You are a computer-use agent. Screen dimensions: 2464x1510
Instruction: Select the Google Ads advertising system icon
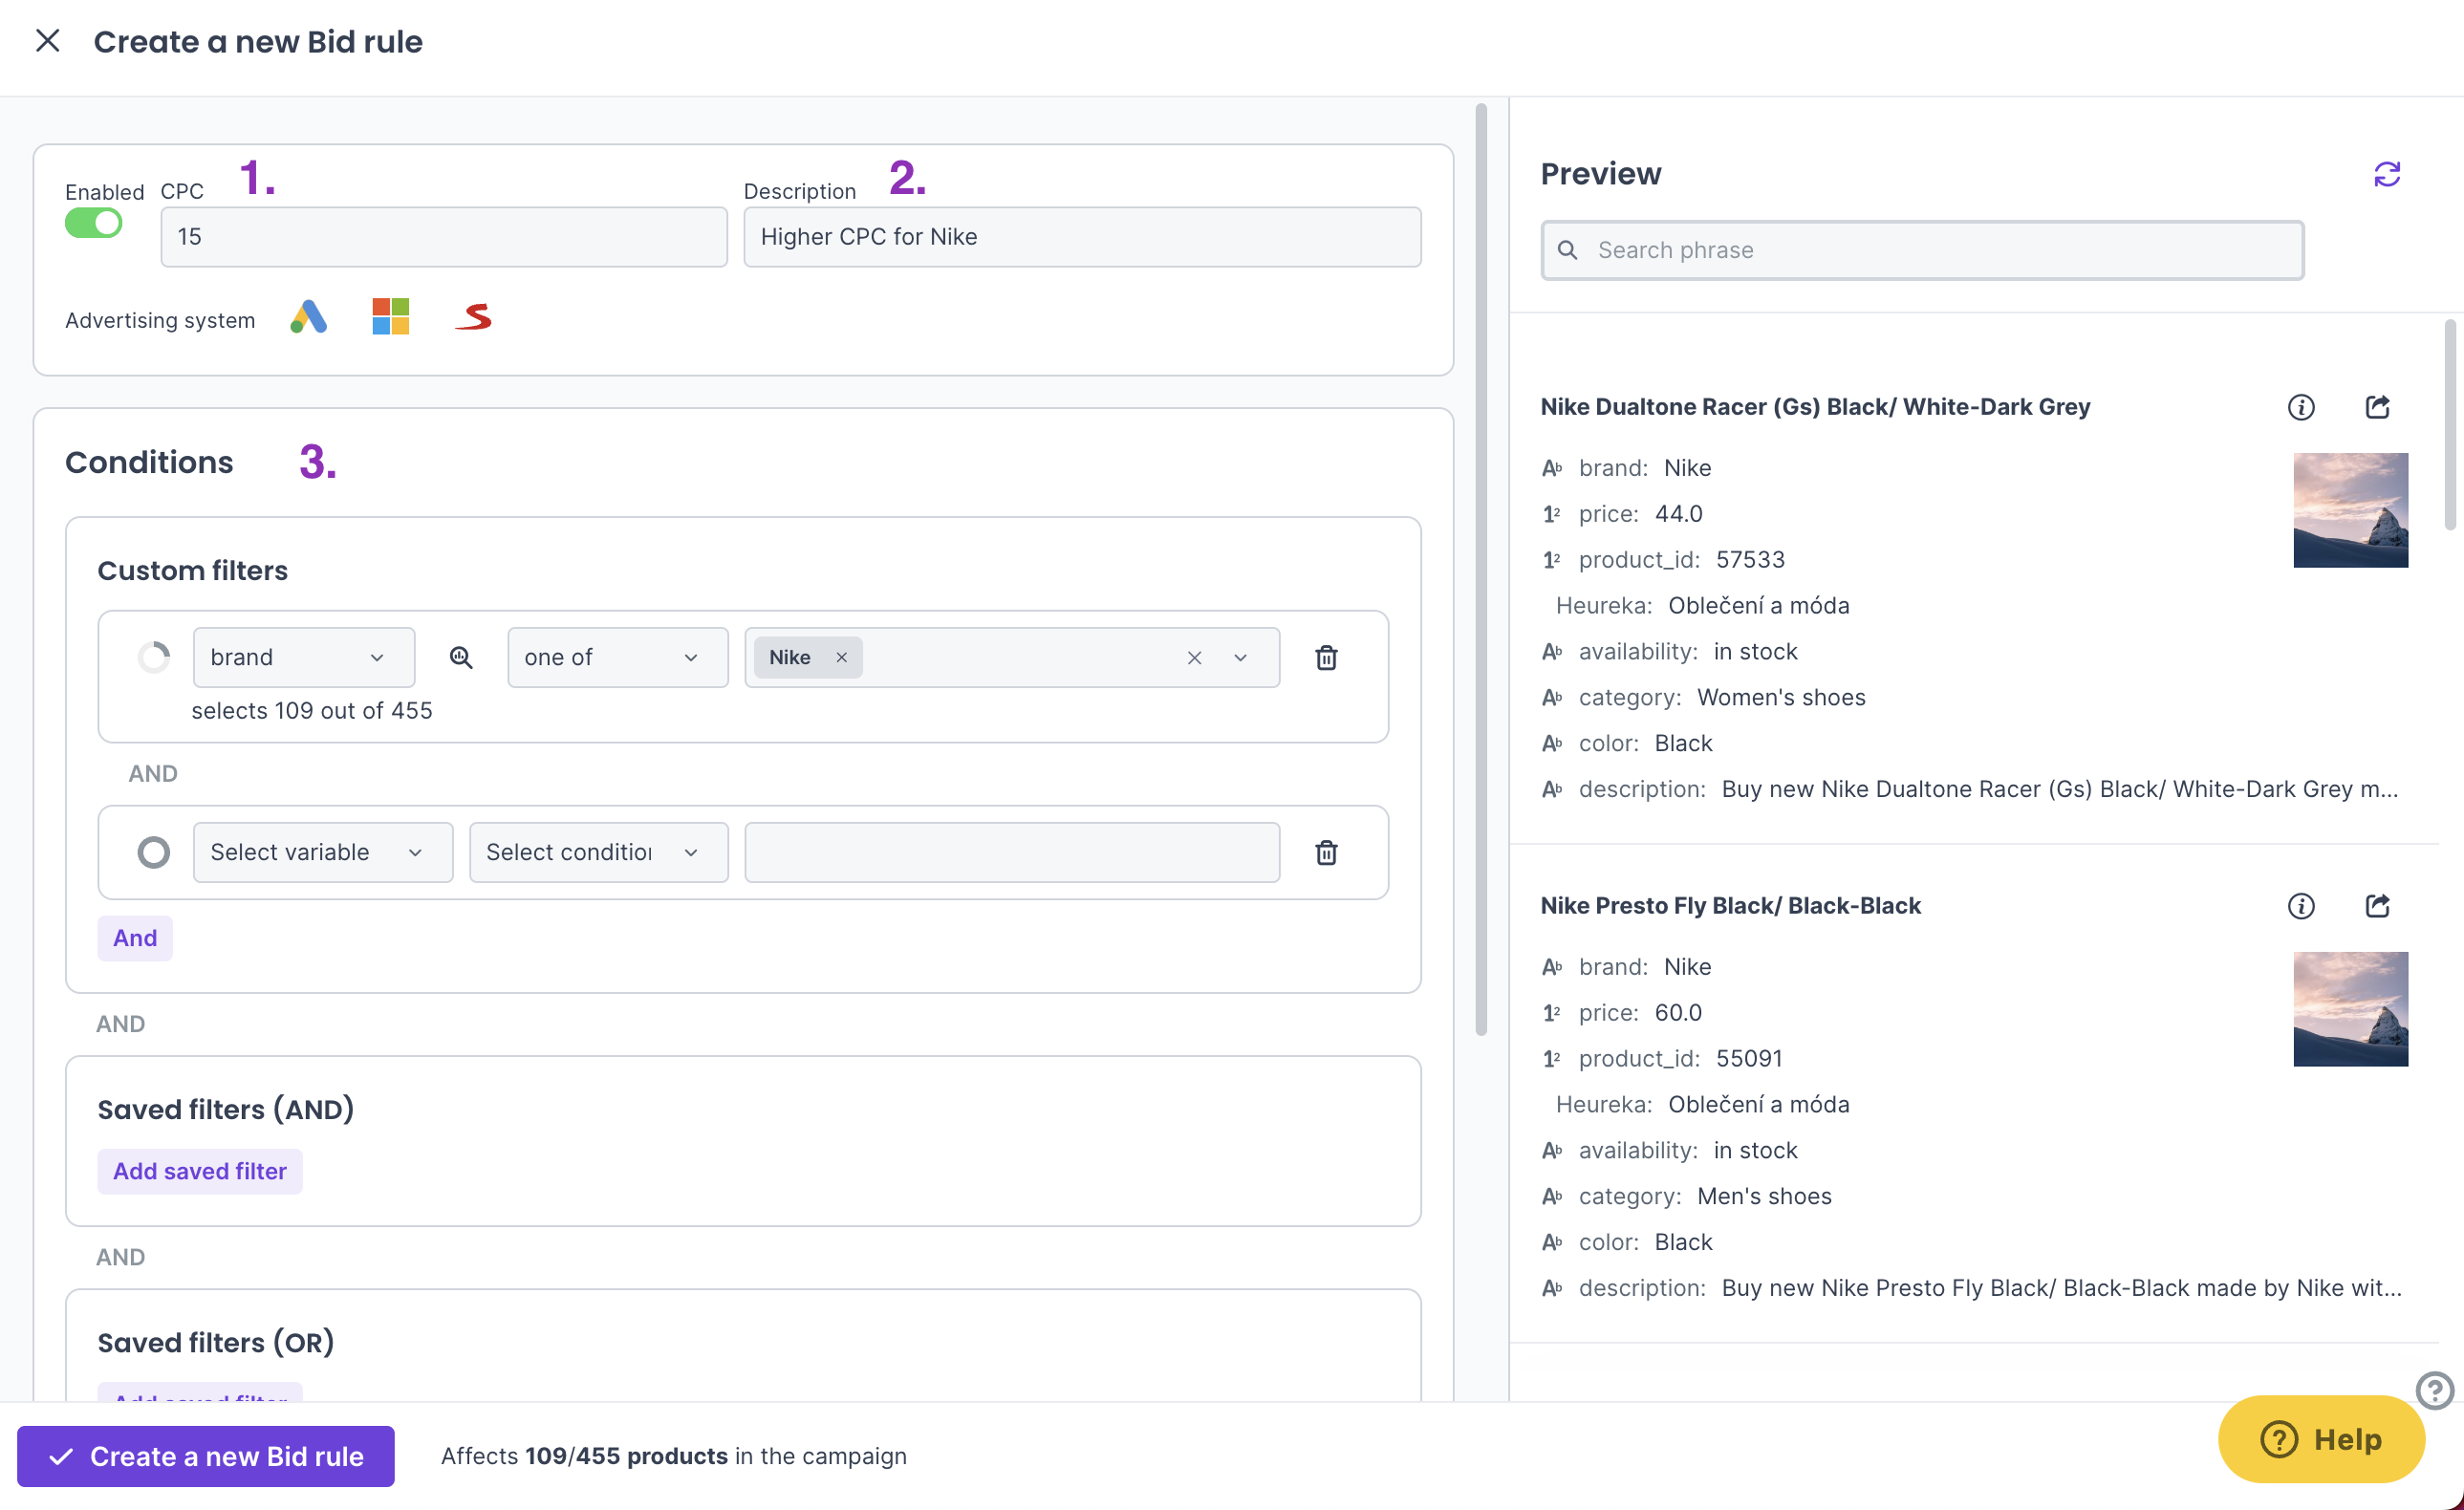point(309,317)
